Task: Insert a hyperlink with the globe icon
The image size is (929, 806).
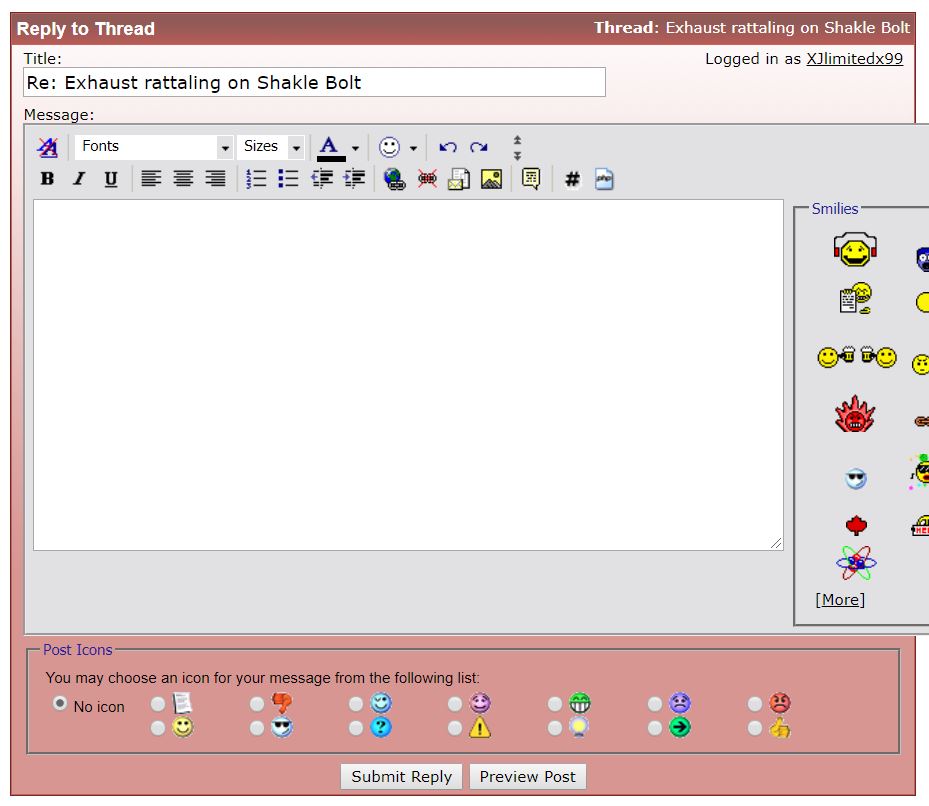Action: click(395, 179)
